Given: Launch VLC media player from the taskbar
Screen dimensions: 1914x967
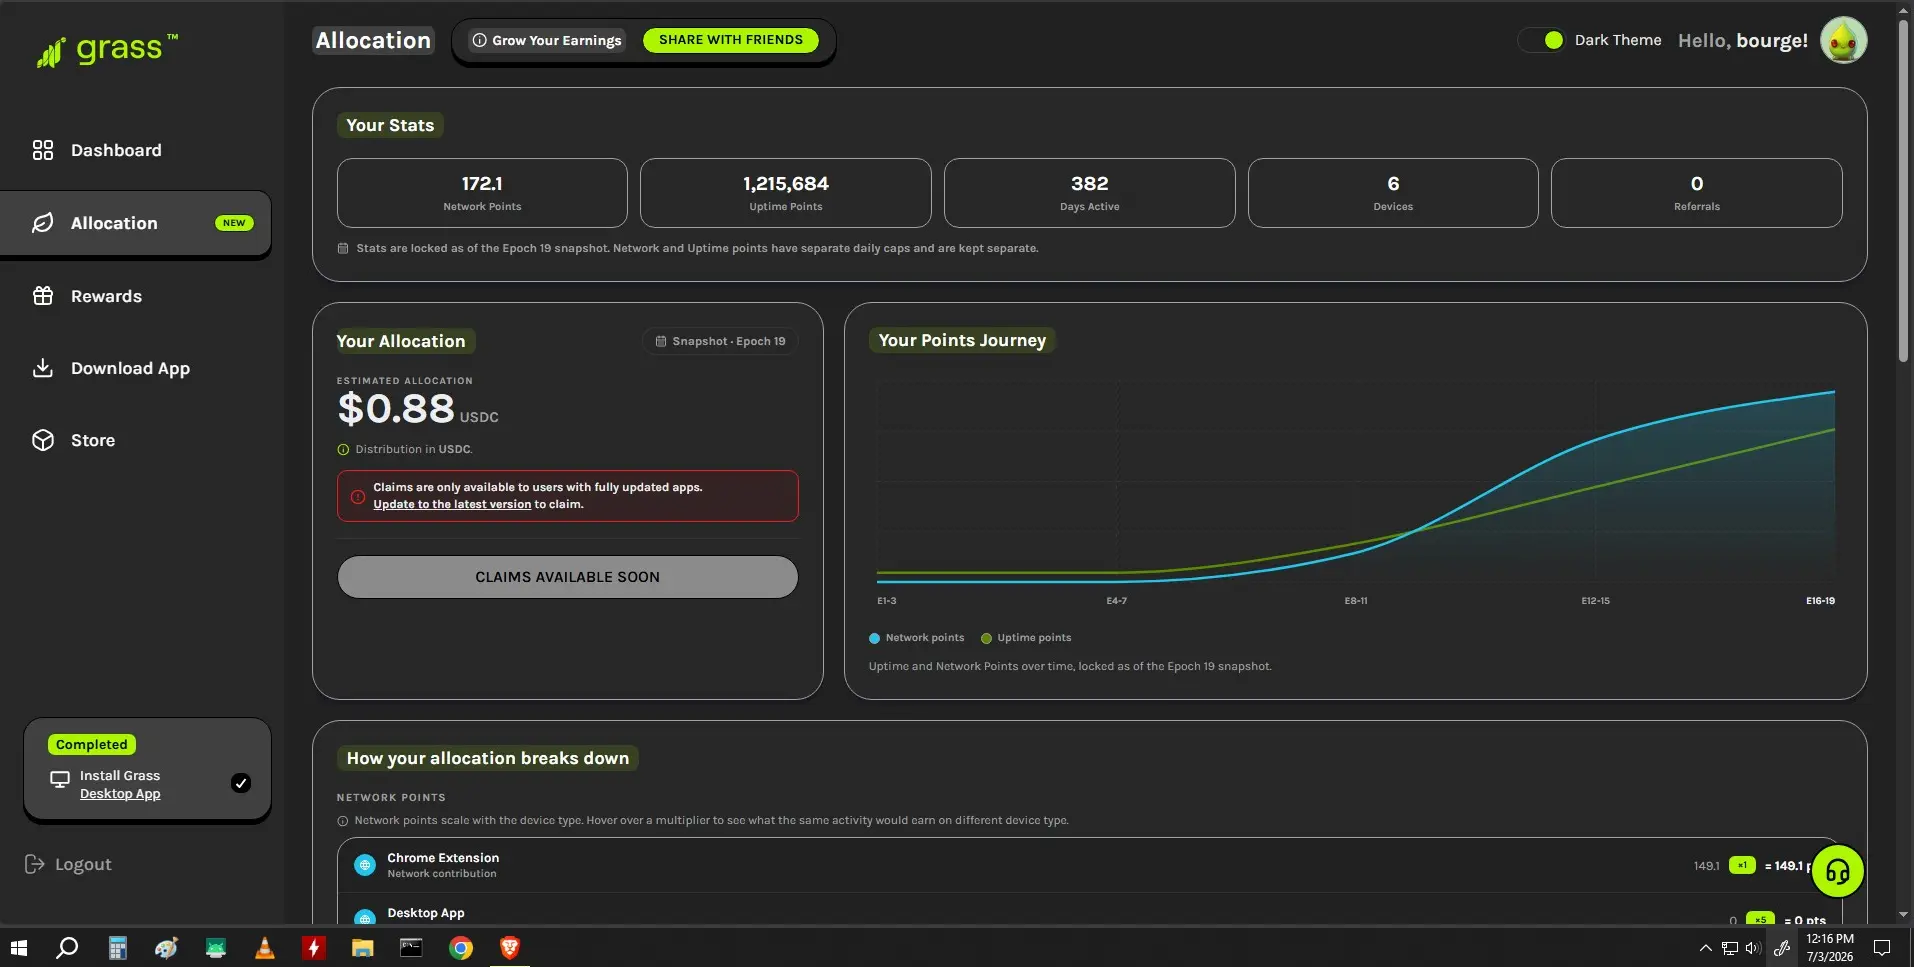Looking at the screenshot, I should (x=265, y=948).
